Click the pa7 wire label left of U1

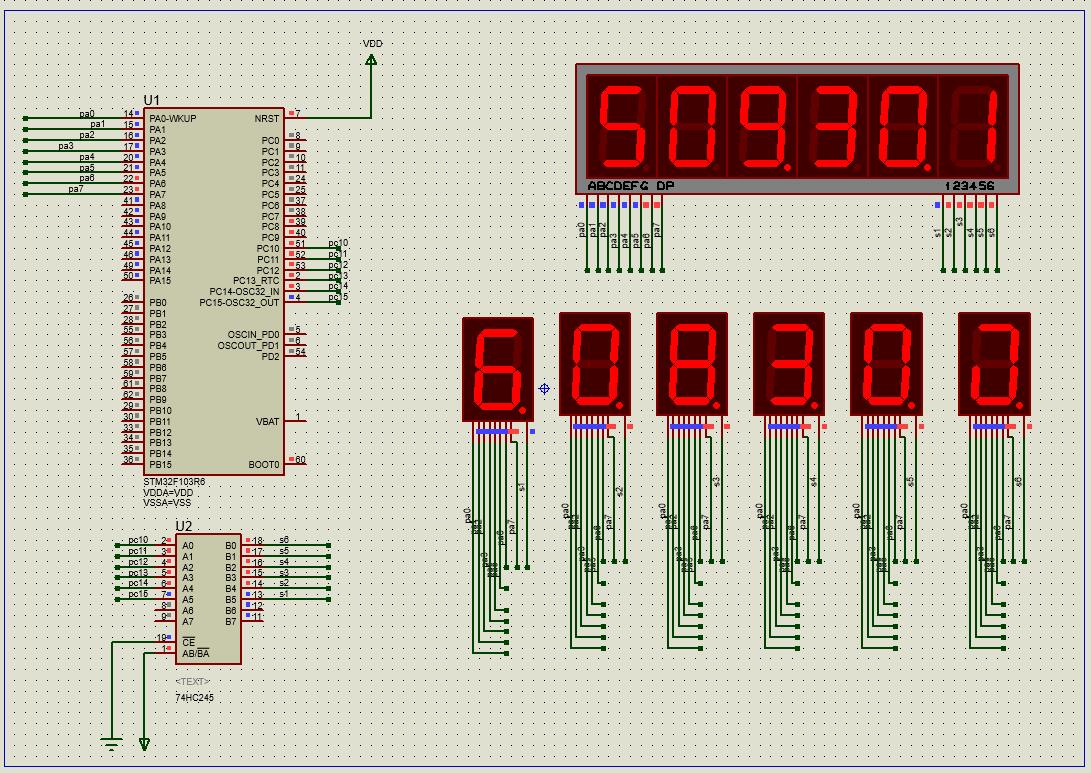pyautogui.click(x=76, y=189)
